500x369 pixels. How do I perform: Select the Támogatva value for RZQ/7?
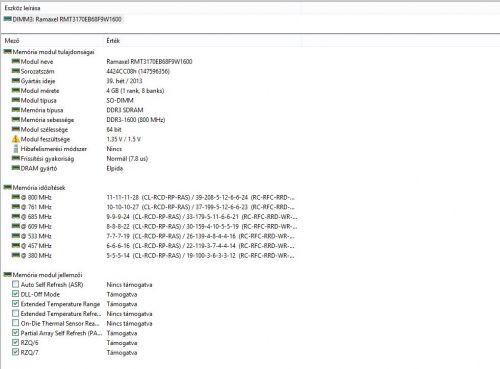[122, 352]
